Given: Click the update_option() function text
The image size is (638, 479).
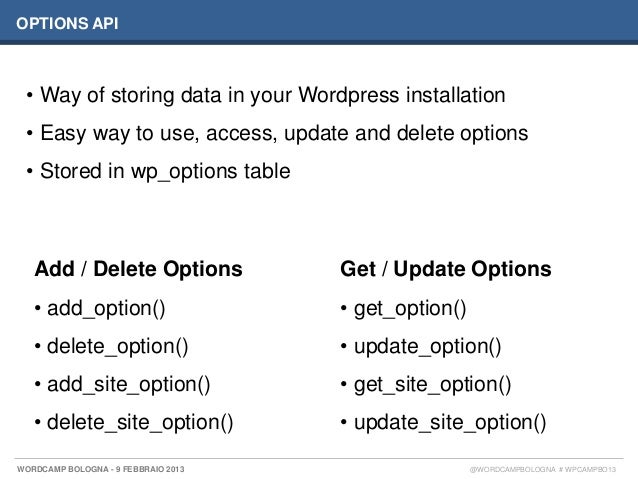Looking at the screenshot, I should pos(427,347).
